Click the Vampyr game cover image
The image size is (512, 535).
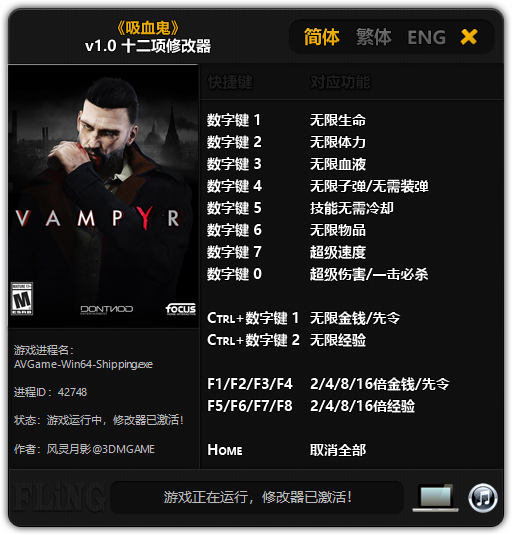tap(103, 196)
